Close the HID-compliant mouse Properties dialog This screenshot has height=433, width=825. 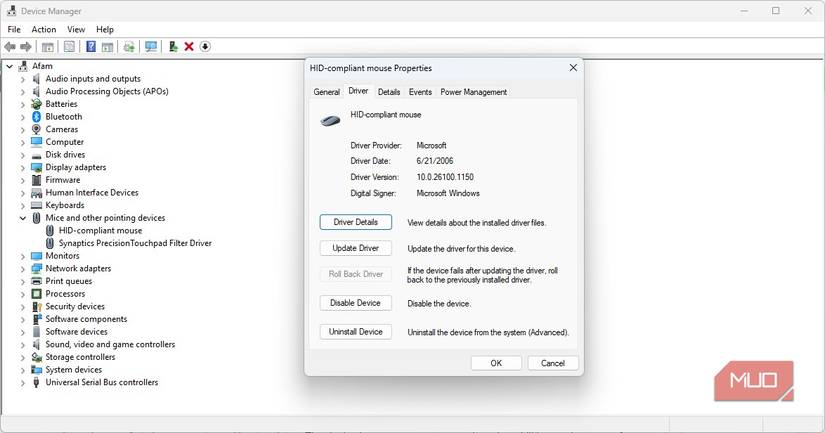[x=573, y=68]
